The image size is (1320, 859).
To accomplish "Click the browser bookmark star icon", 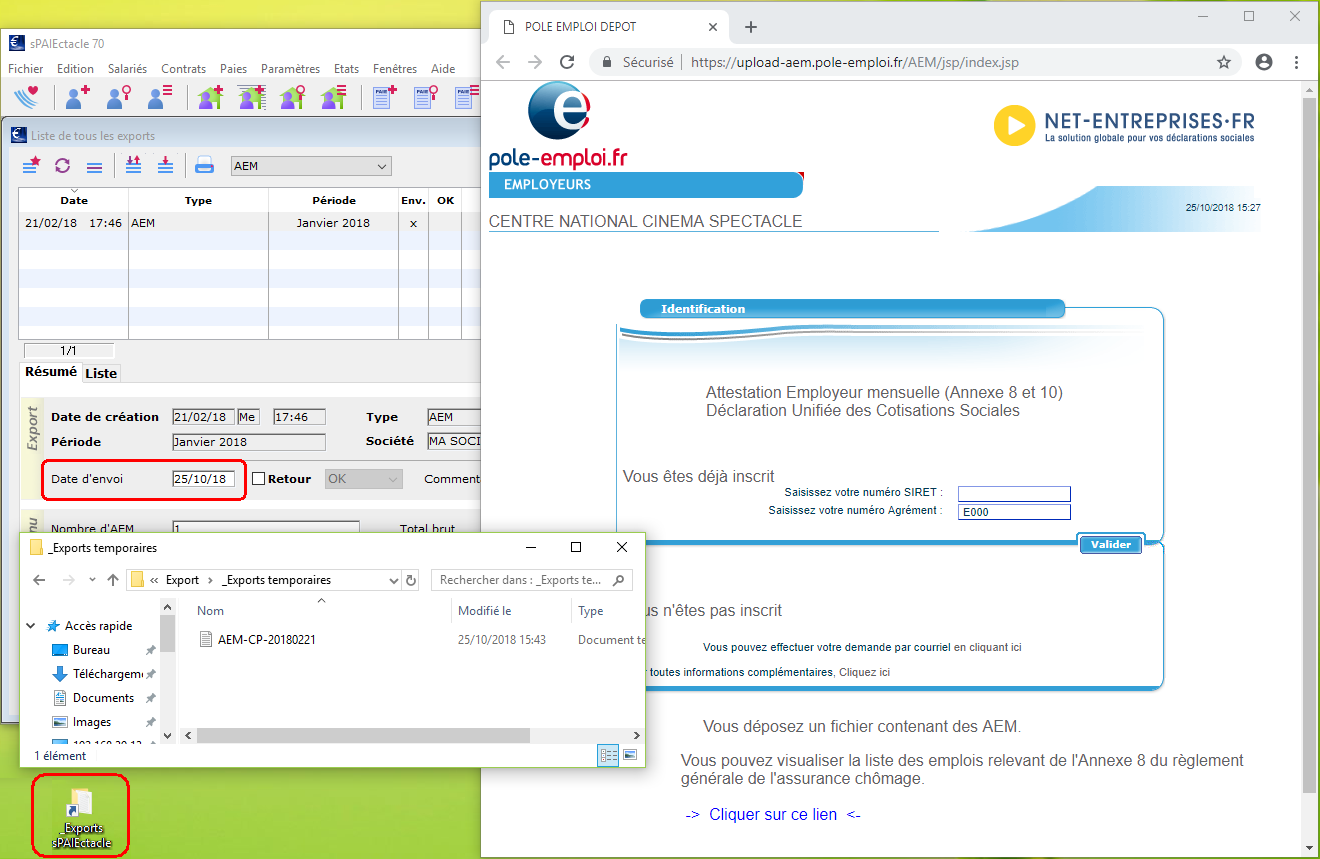I will tap(1224, 62).
